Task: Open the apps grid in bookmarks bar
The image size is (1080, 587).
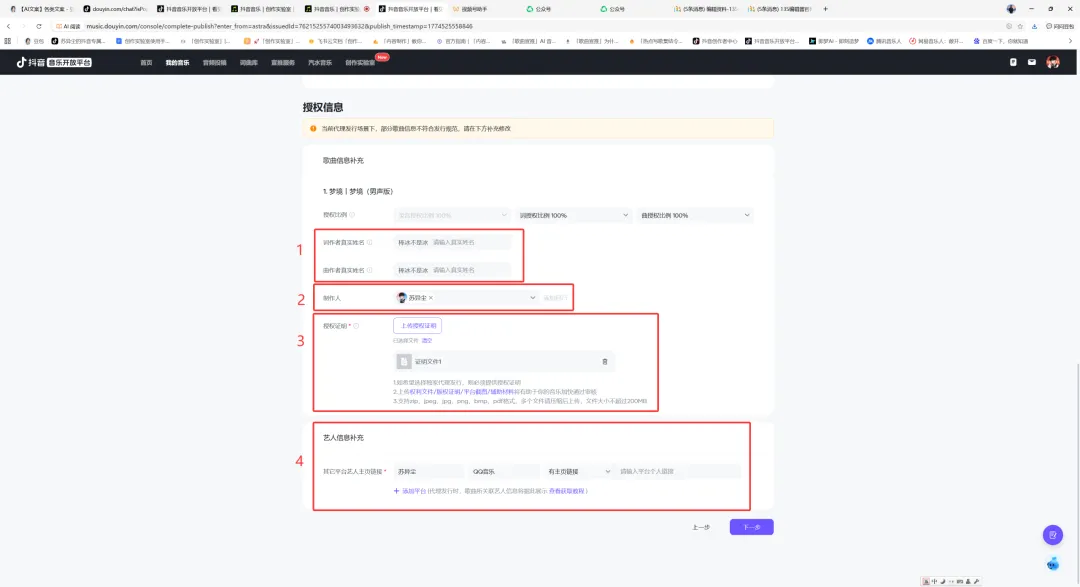Action: [x=8, y=41]
